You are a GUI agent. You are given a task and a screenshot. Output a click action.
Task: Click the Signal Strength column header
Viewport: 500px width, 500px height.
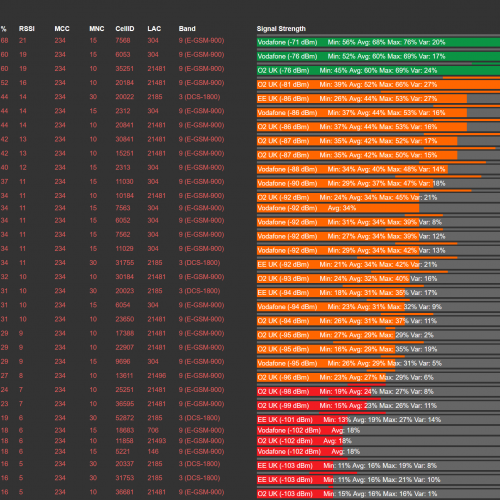(281, 29)
